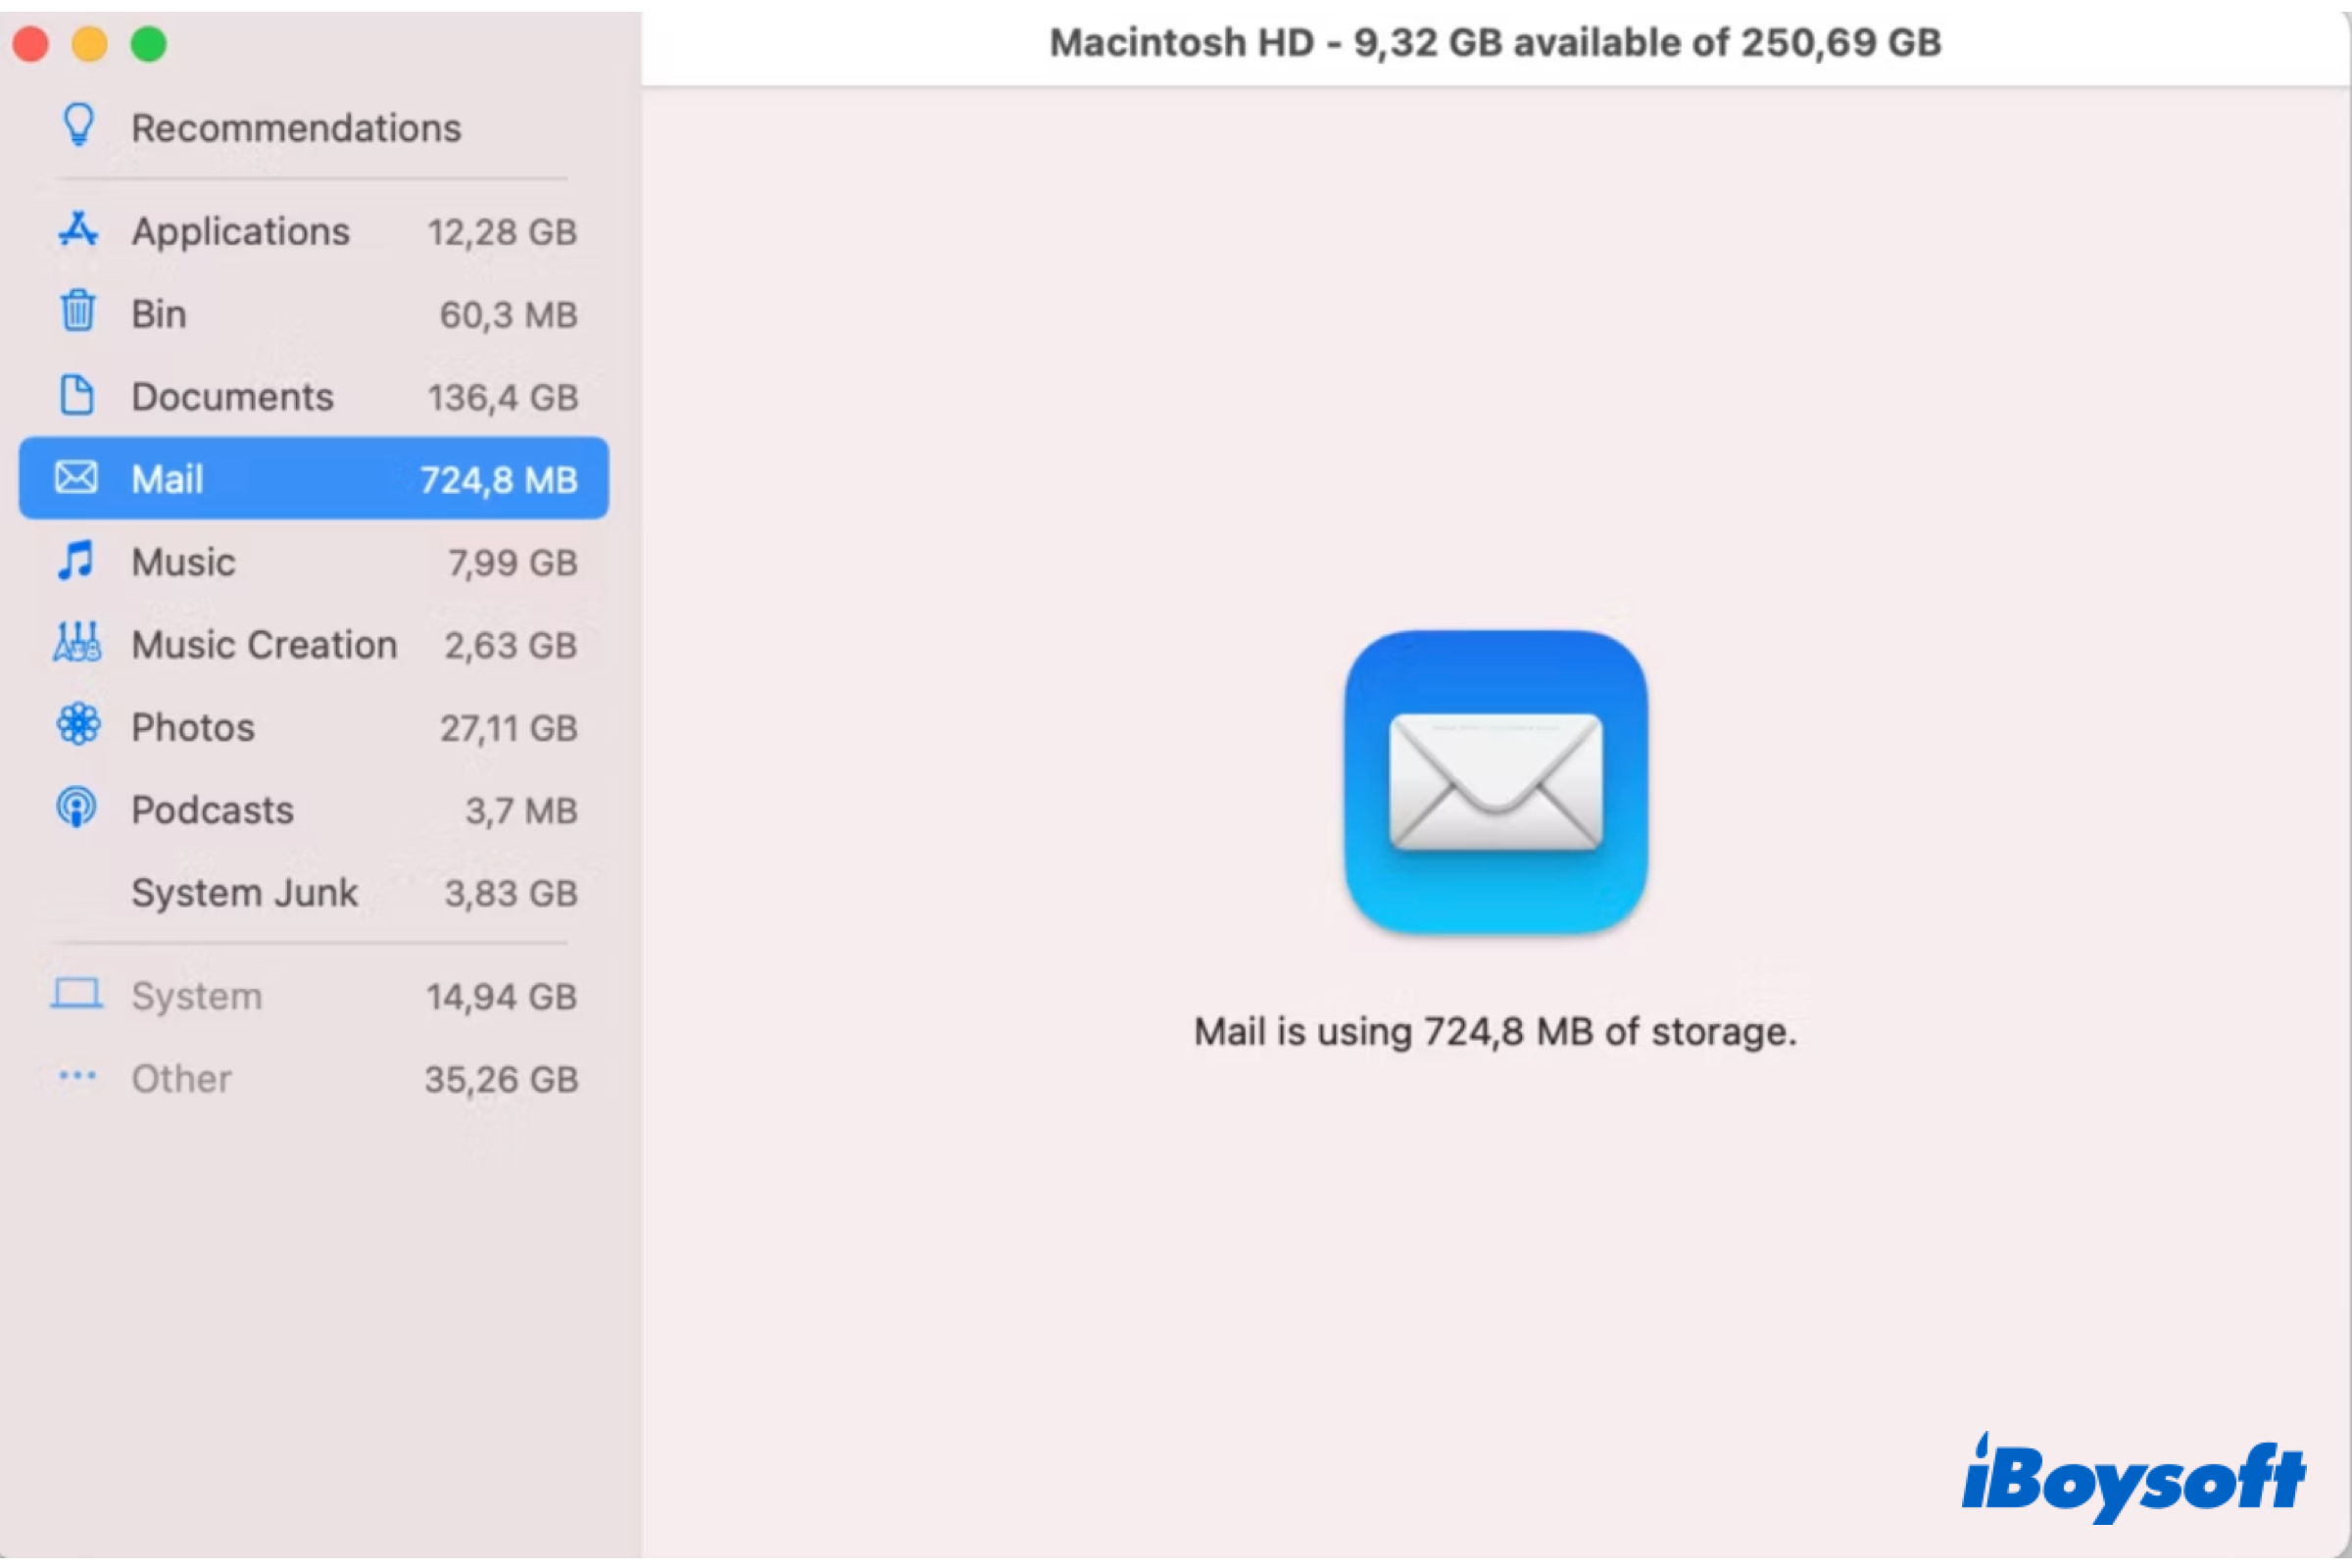Image resolution: width=2352 pixels, height=1568 pixels.
Task: Click the Podcasts broadcast icon
Action: [x=77, y=808]
